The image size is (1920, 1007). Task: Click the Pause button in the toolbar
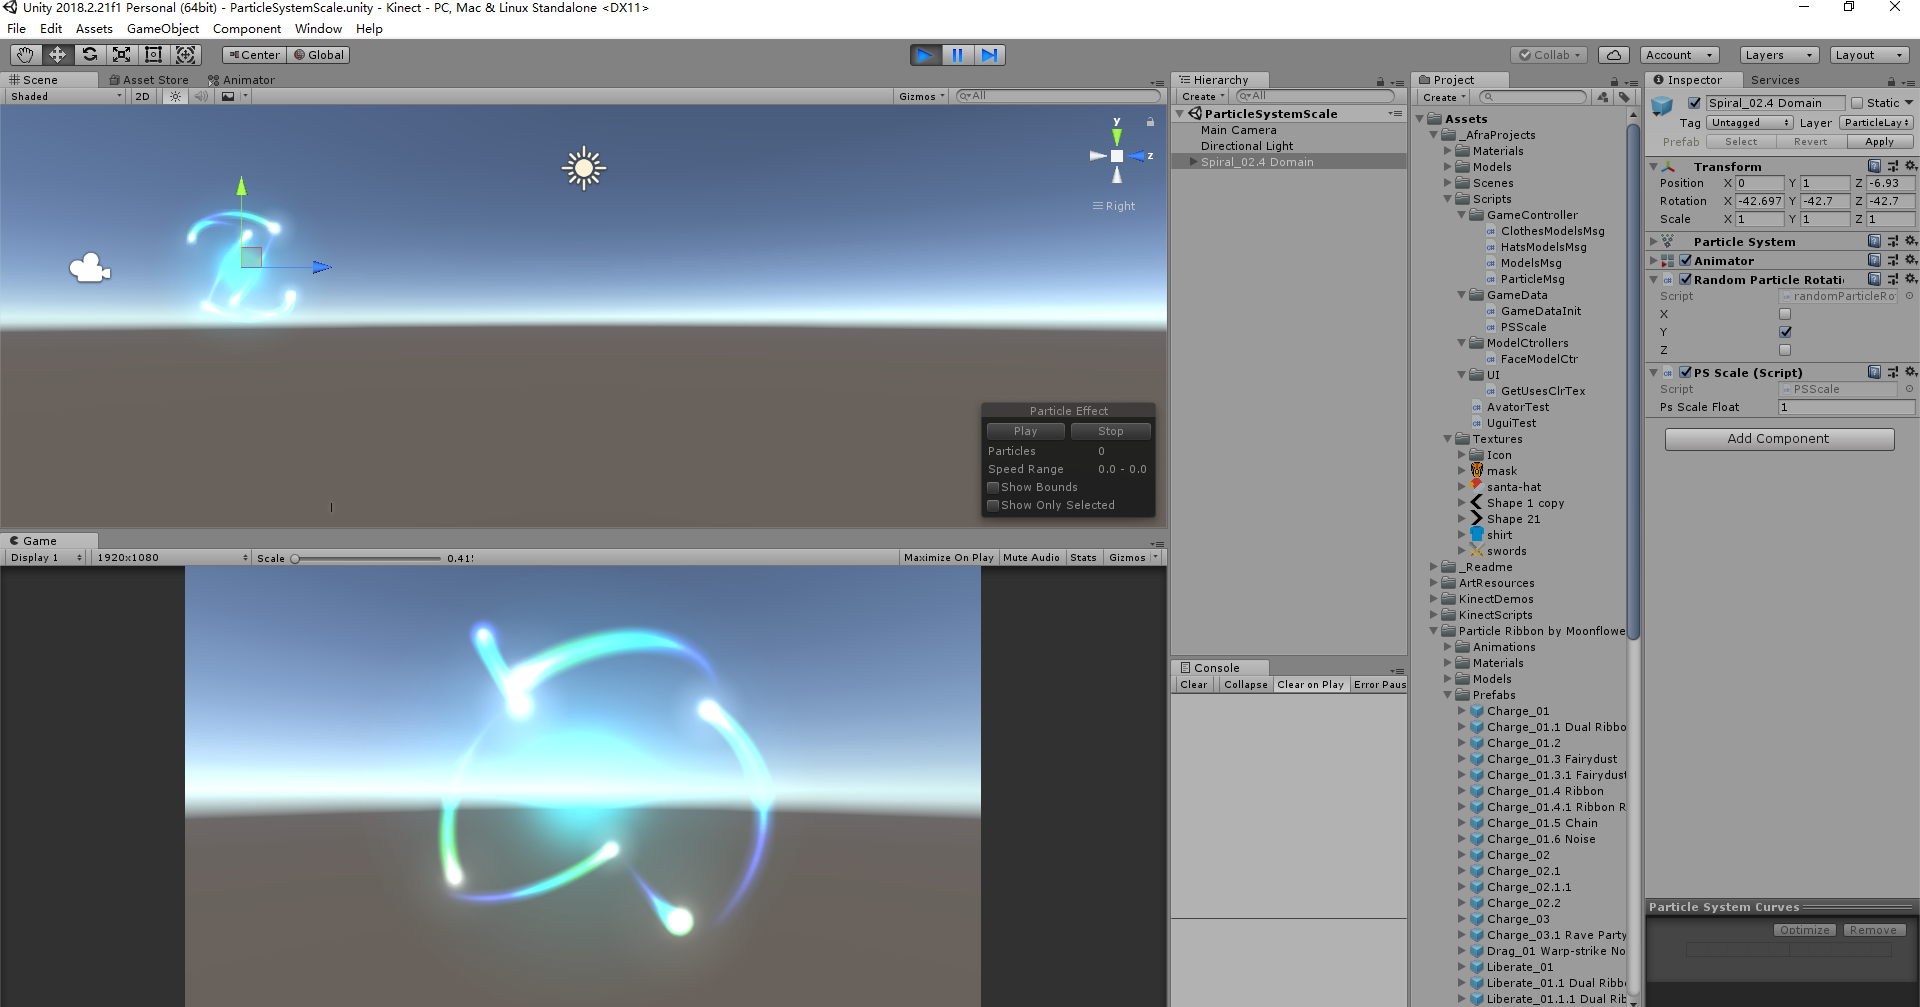click(x=958, y=55)
